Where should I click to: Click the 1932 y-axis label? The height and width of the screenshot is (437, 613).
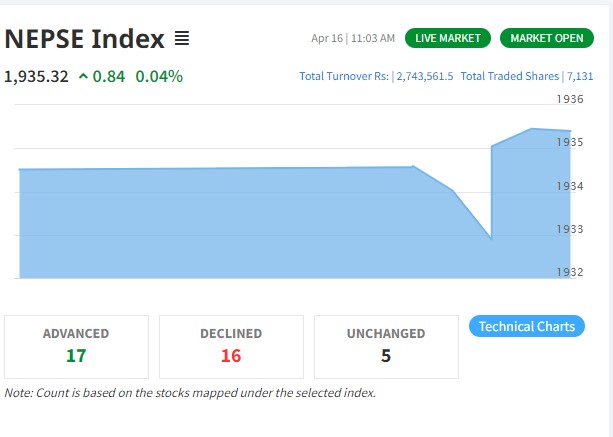570,272
